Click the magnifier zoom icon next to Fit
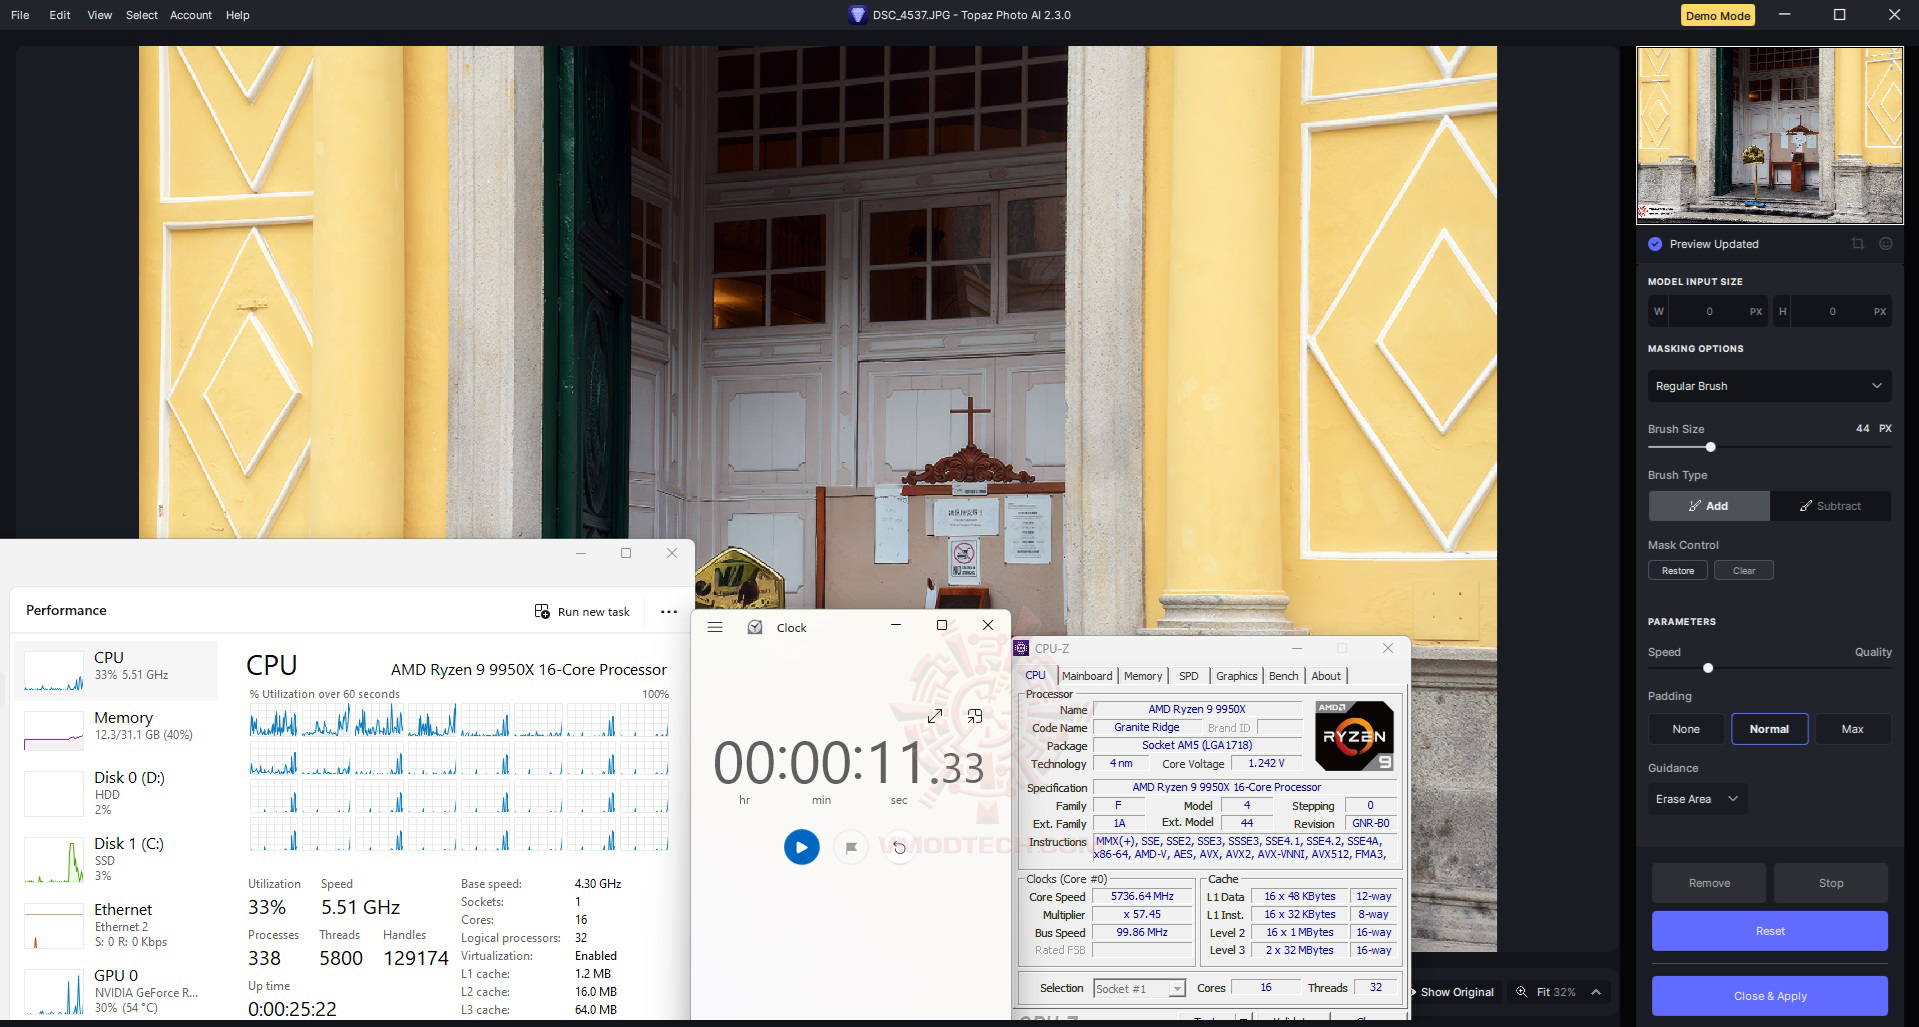 pos(1522,992)
